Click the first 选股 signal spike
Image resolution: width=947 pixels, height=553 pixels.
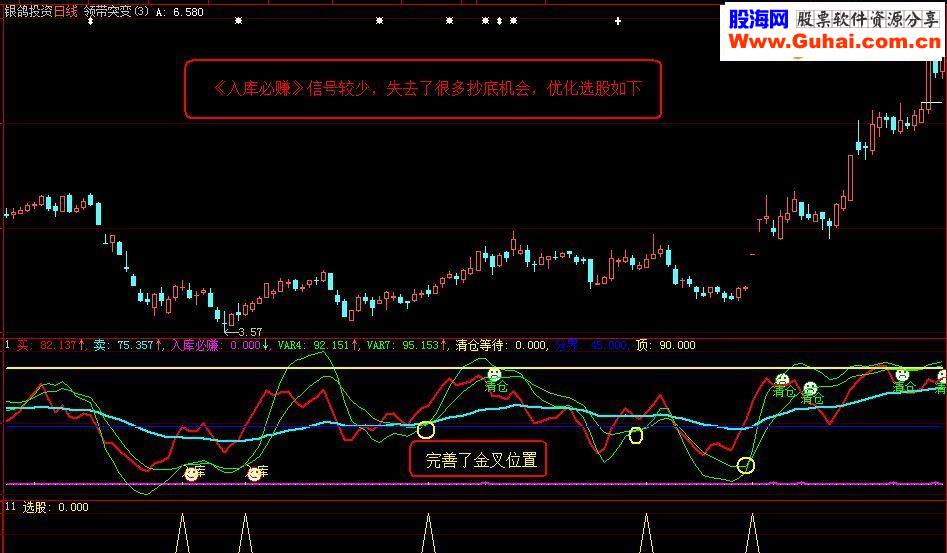(x=182, y=533)
